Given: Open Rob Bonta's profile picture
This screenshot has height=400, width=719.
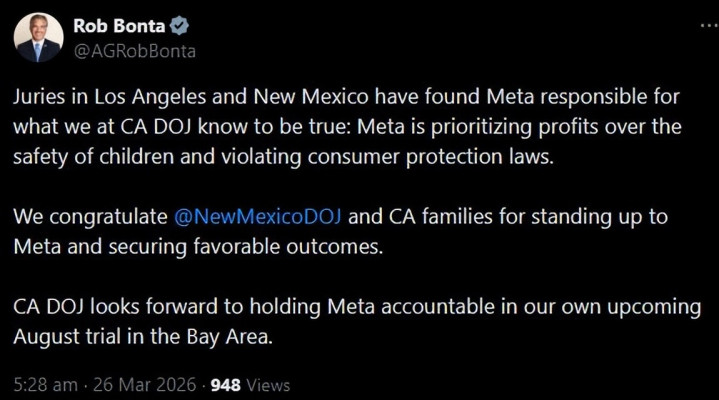Looking at the screenshot, I should pyautogui.click(x=38, y=38).
